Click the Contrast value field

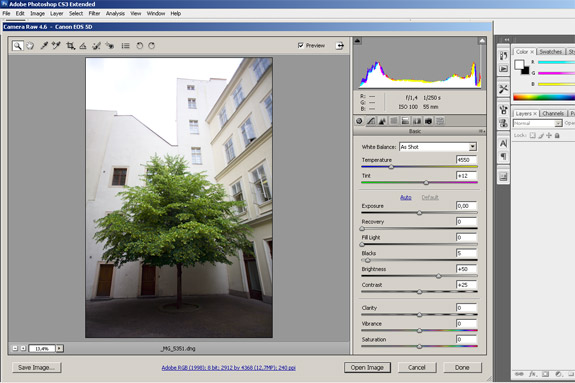[466, 285]
